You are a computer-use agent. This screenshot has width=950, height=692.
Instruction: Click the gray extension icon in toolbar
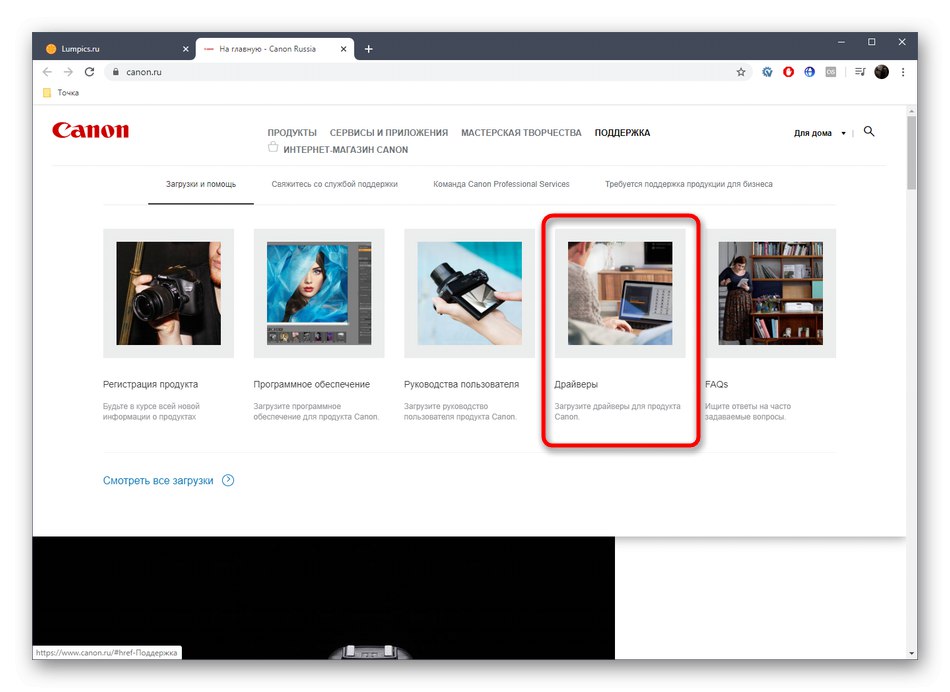[x=831, y=72]
